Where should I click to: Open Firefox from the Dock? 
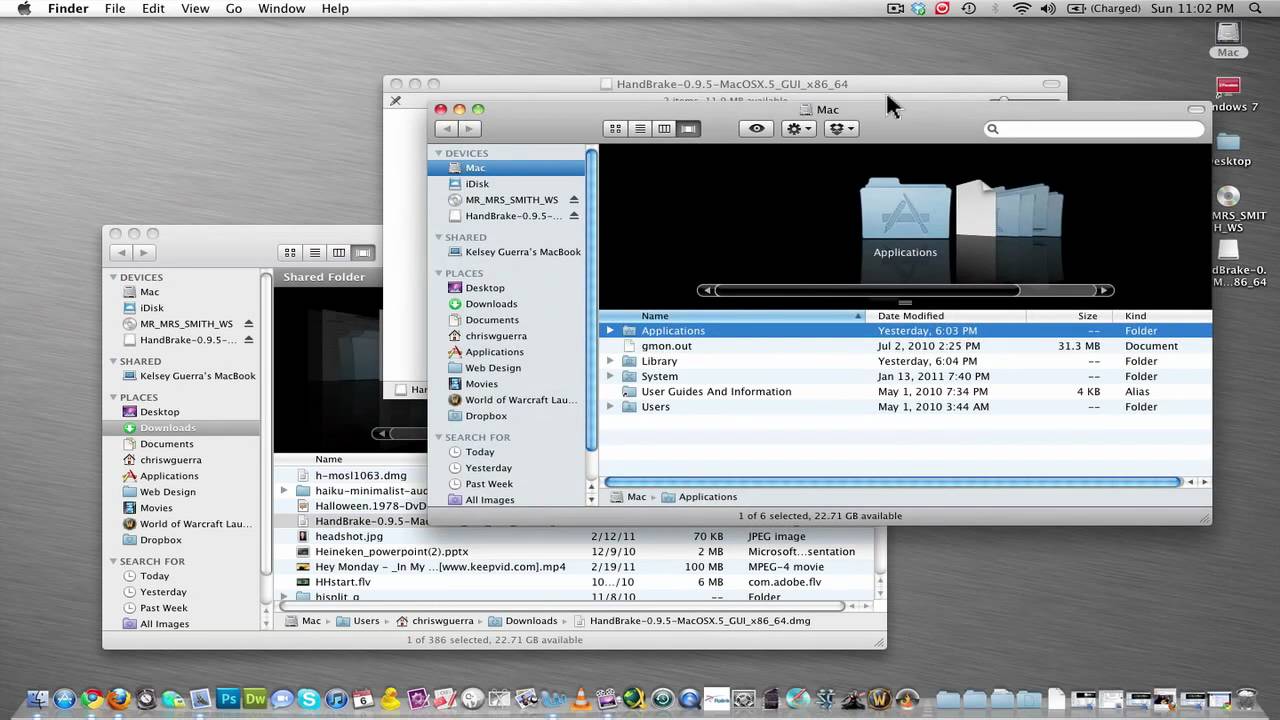coord(119,699)
